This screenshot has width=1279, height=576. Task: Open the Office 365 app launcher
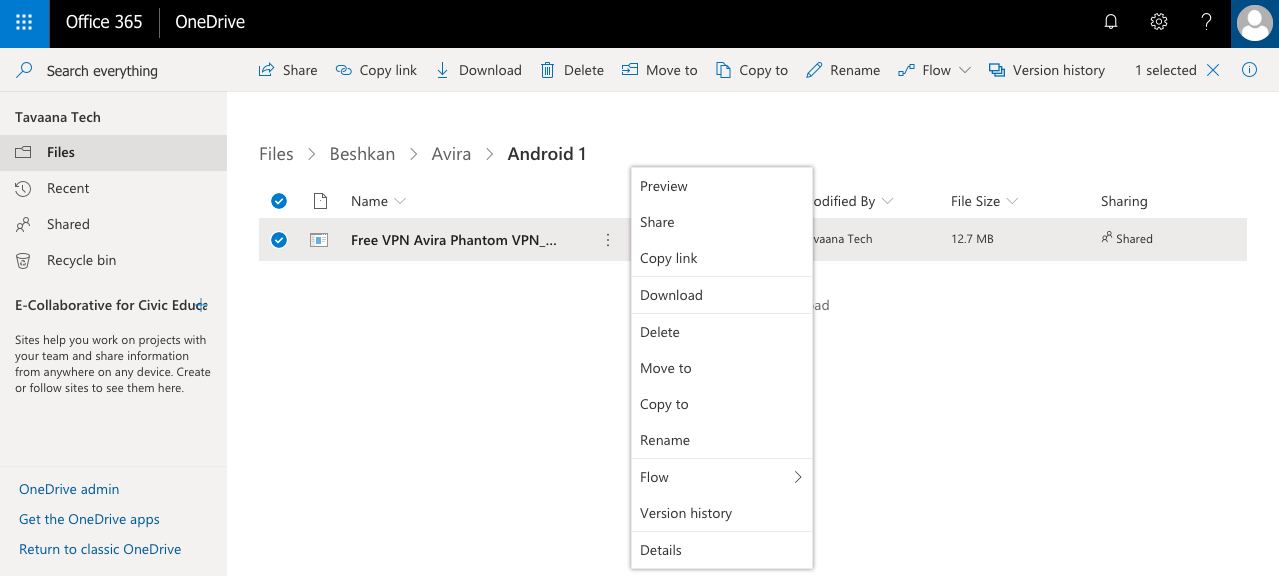24,22
